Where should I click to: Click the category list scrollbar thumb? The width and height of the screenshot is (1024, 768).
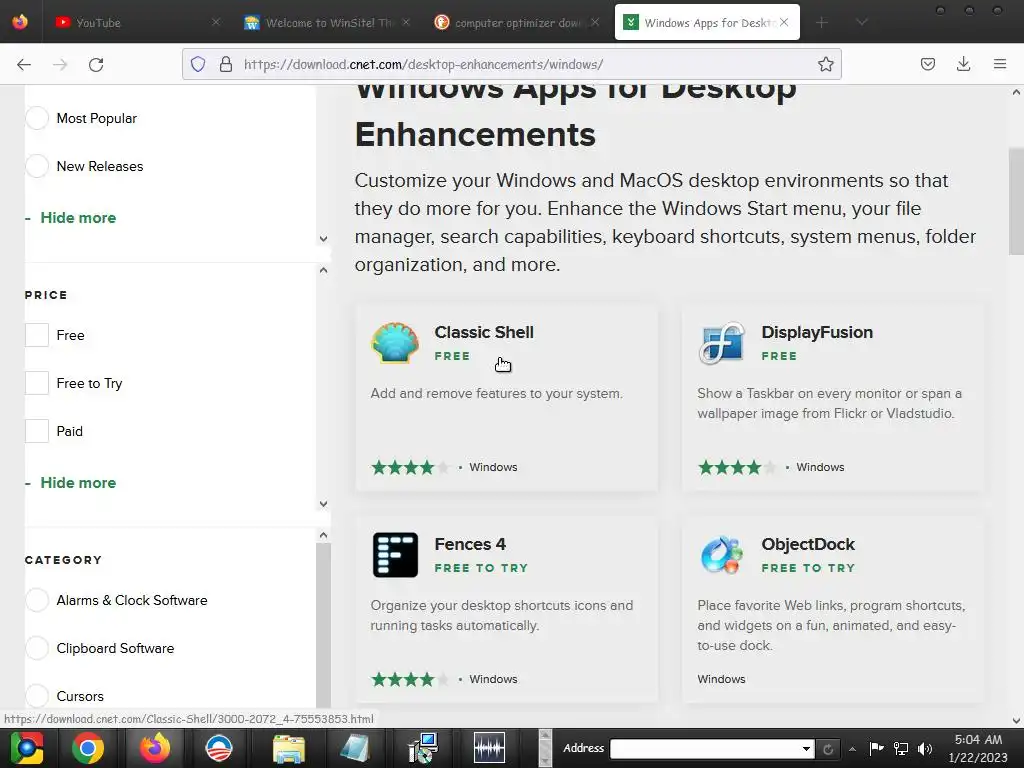click(323, 624)
